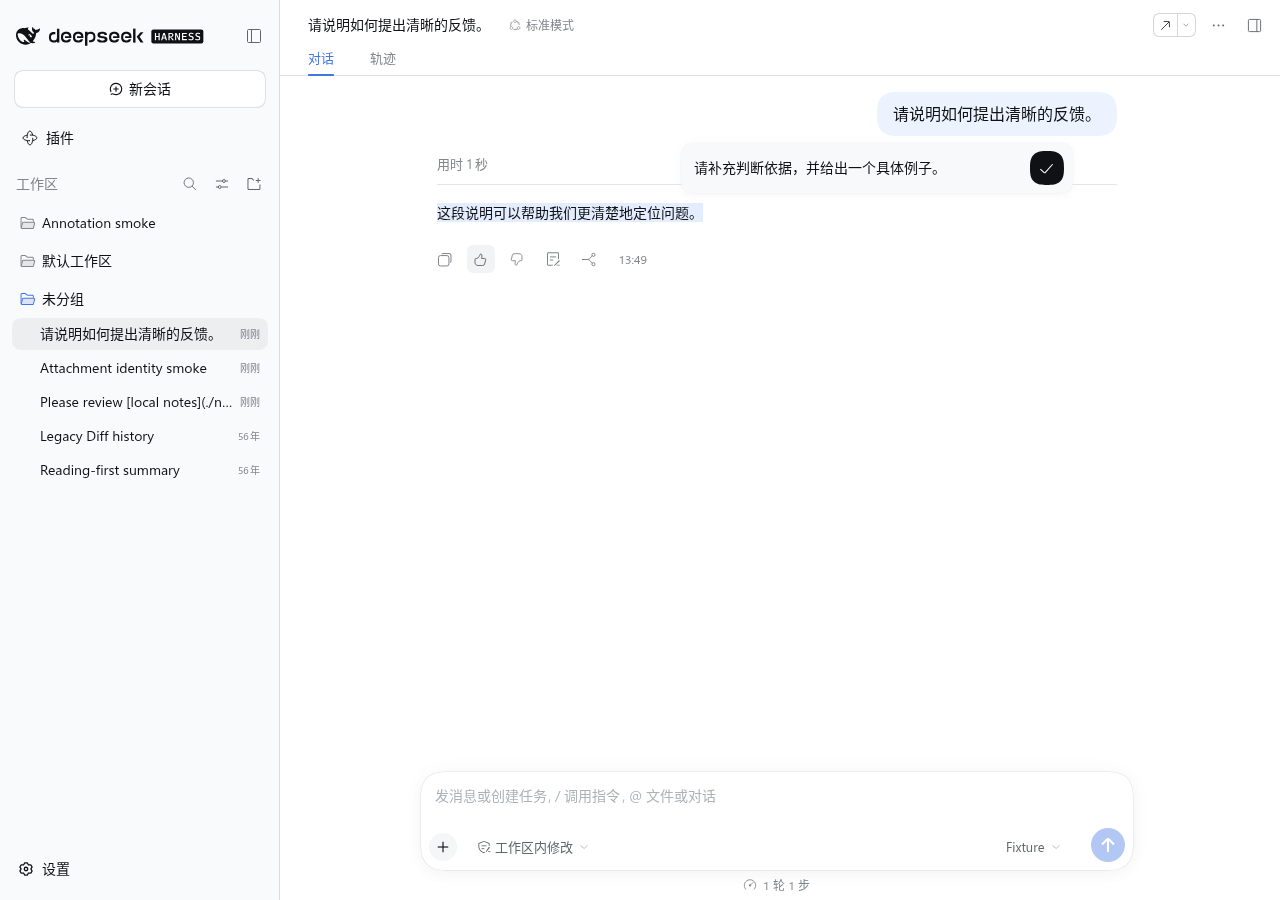The image size is (1280, 900).
Task: Start a new conversation with 新会话
Action: 140,89
